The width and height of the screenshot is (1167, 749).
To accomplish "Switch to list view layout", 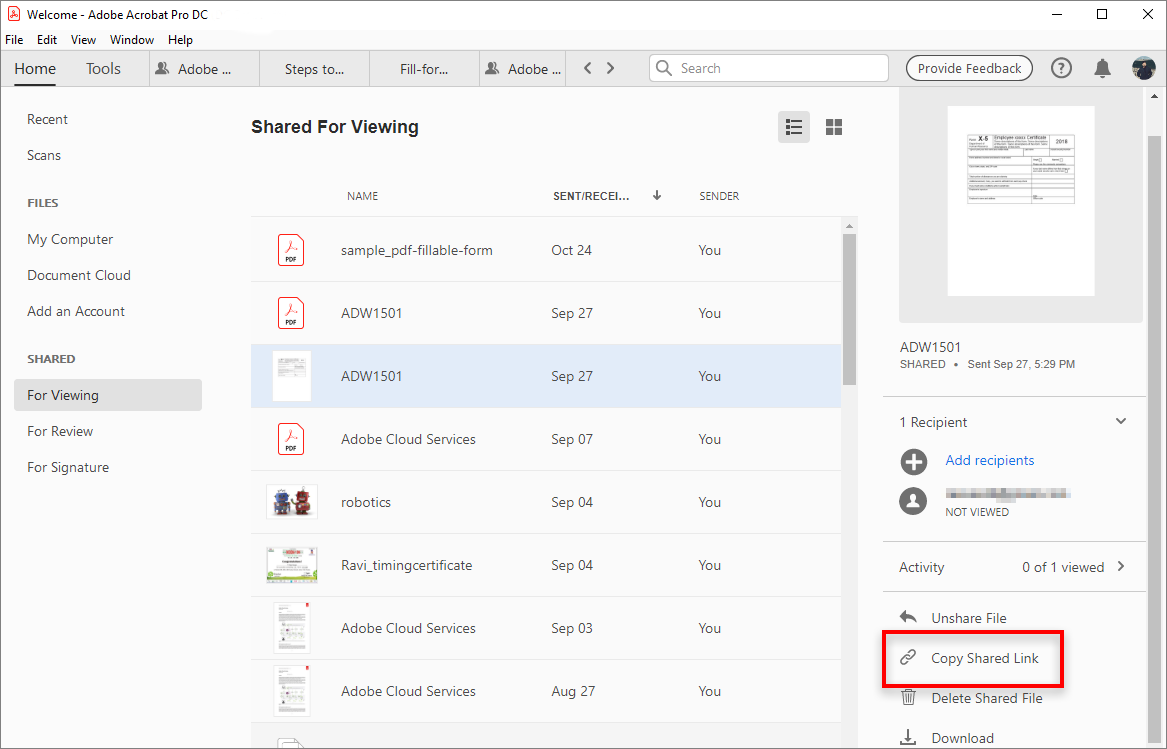I will point(794,127).
